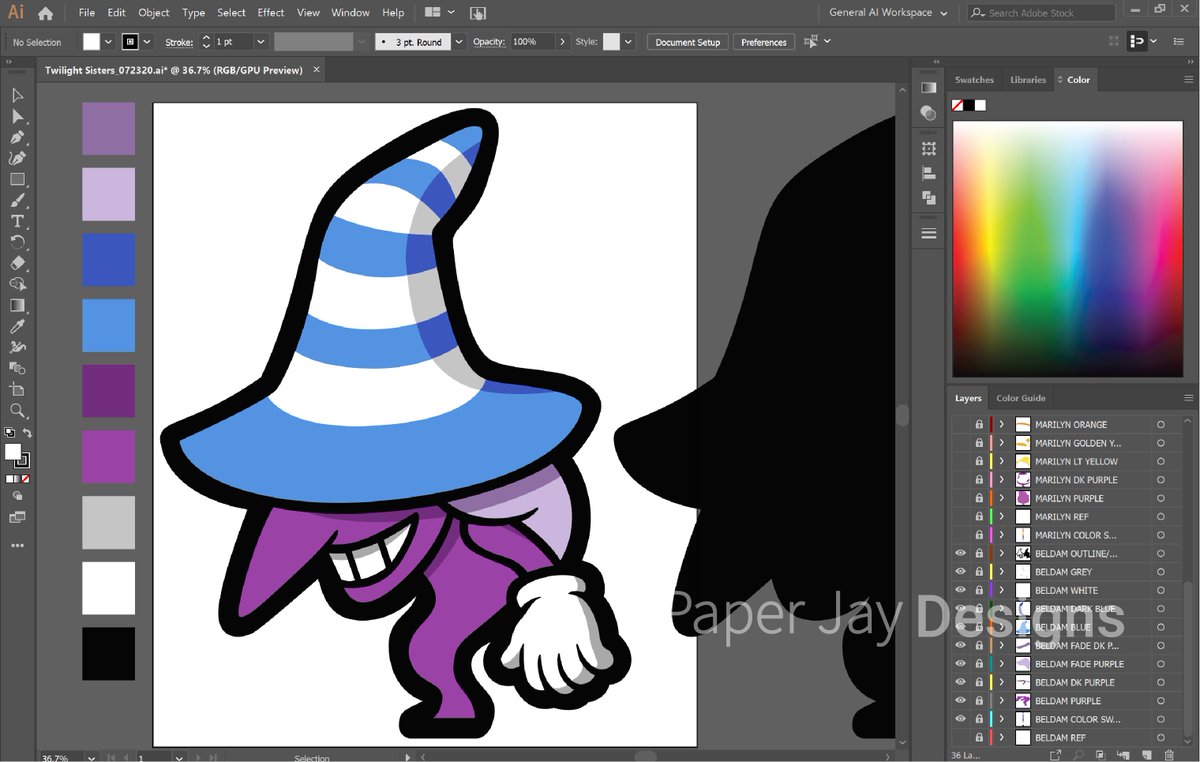This screenshot has height=762, width=1200.
Task: Select the Pen tool
Action: click(17, 137)
